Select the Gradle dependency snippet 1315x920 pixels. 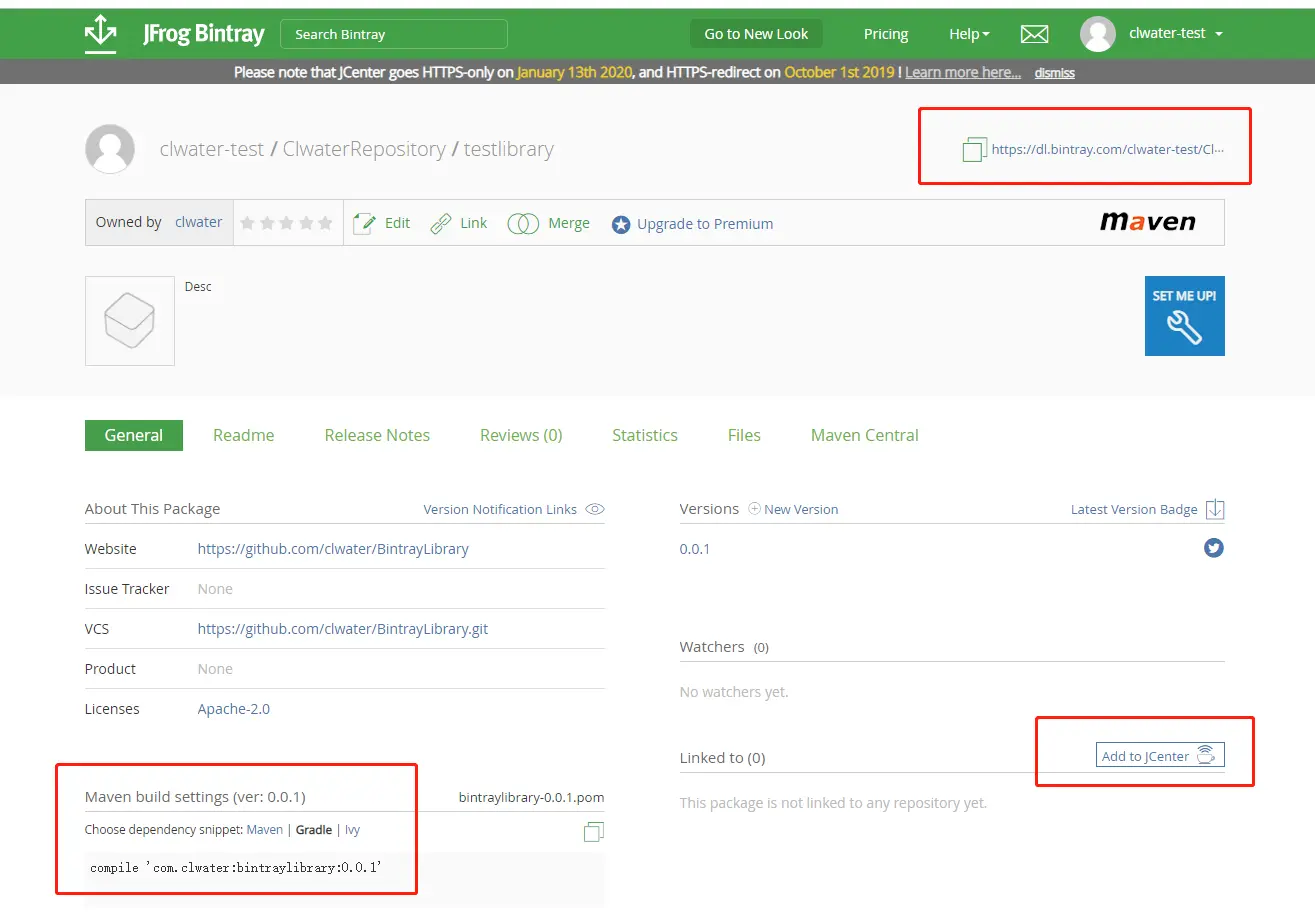click(314, 830)
